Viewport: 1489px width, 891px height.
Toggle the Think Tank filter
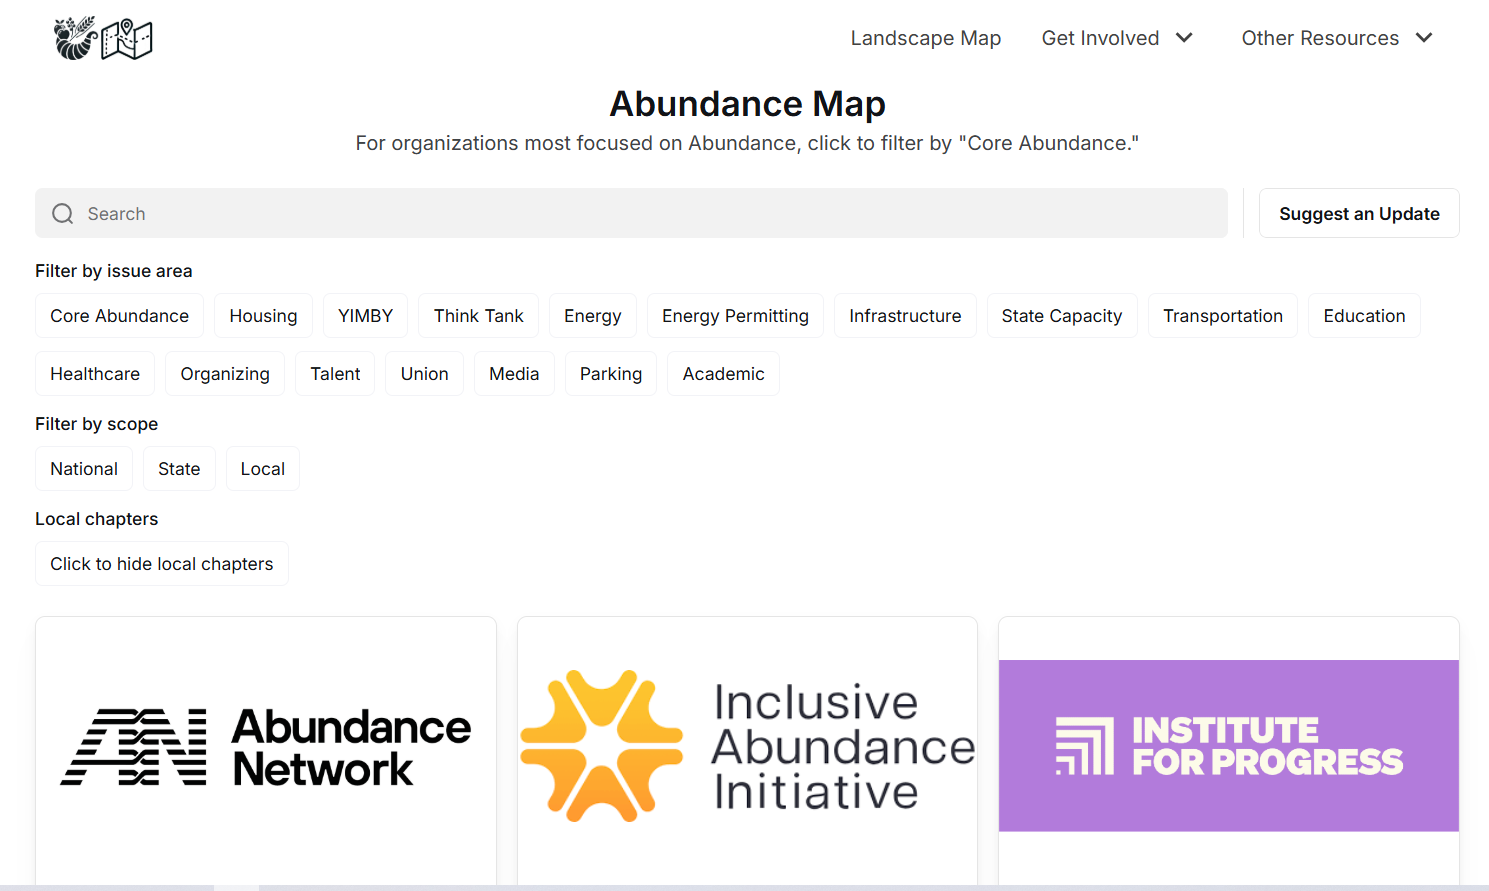pyautogui.click(x=478, y=316)
